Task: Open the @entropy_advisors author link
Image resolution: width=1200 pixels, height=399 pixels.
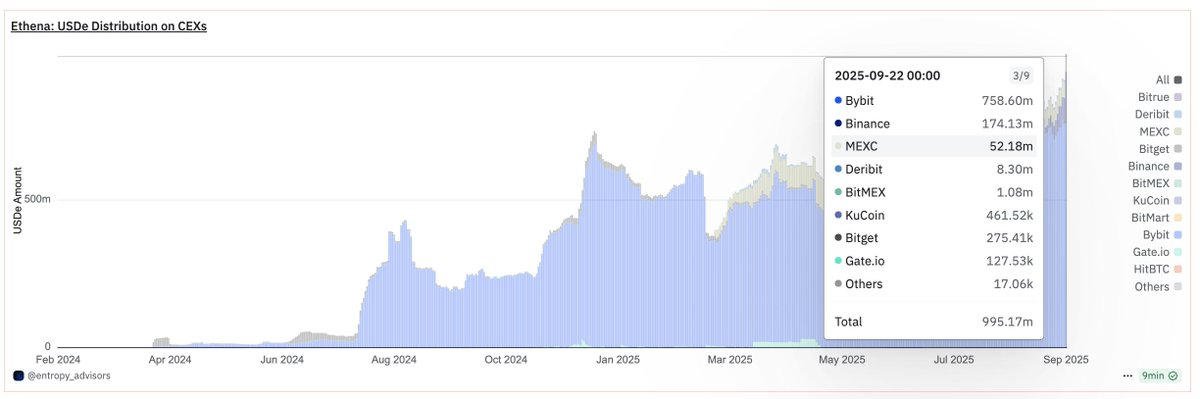Action: [69, 376]
